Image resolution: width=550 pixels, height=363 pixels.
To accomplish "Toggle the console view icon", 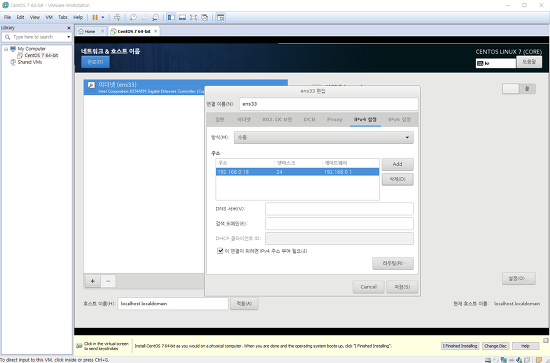I will click(x=220, y=17).
